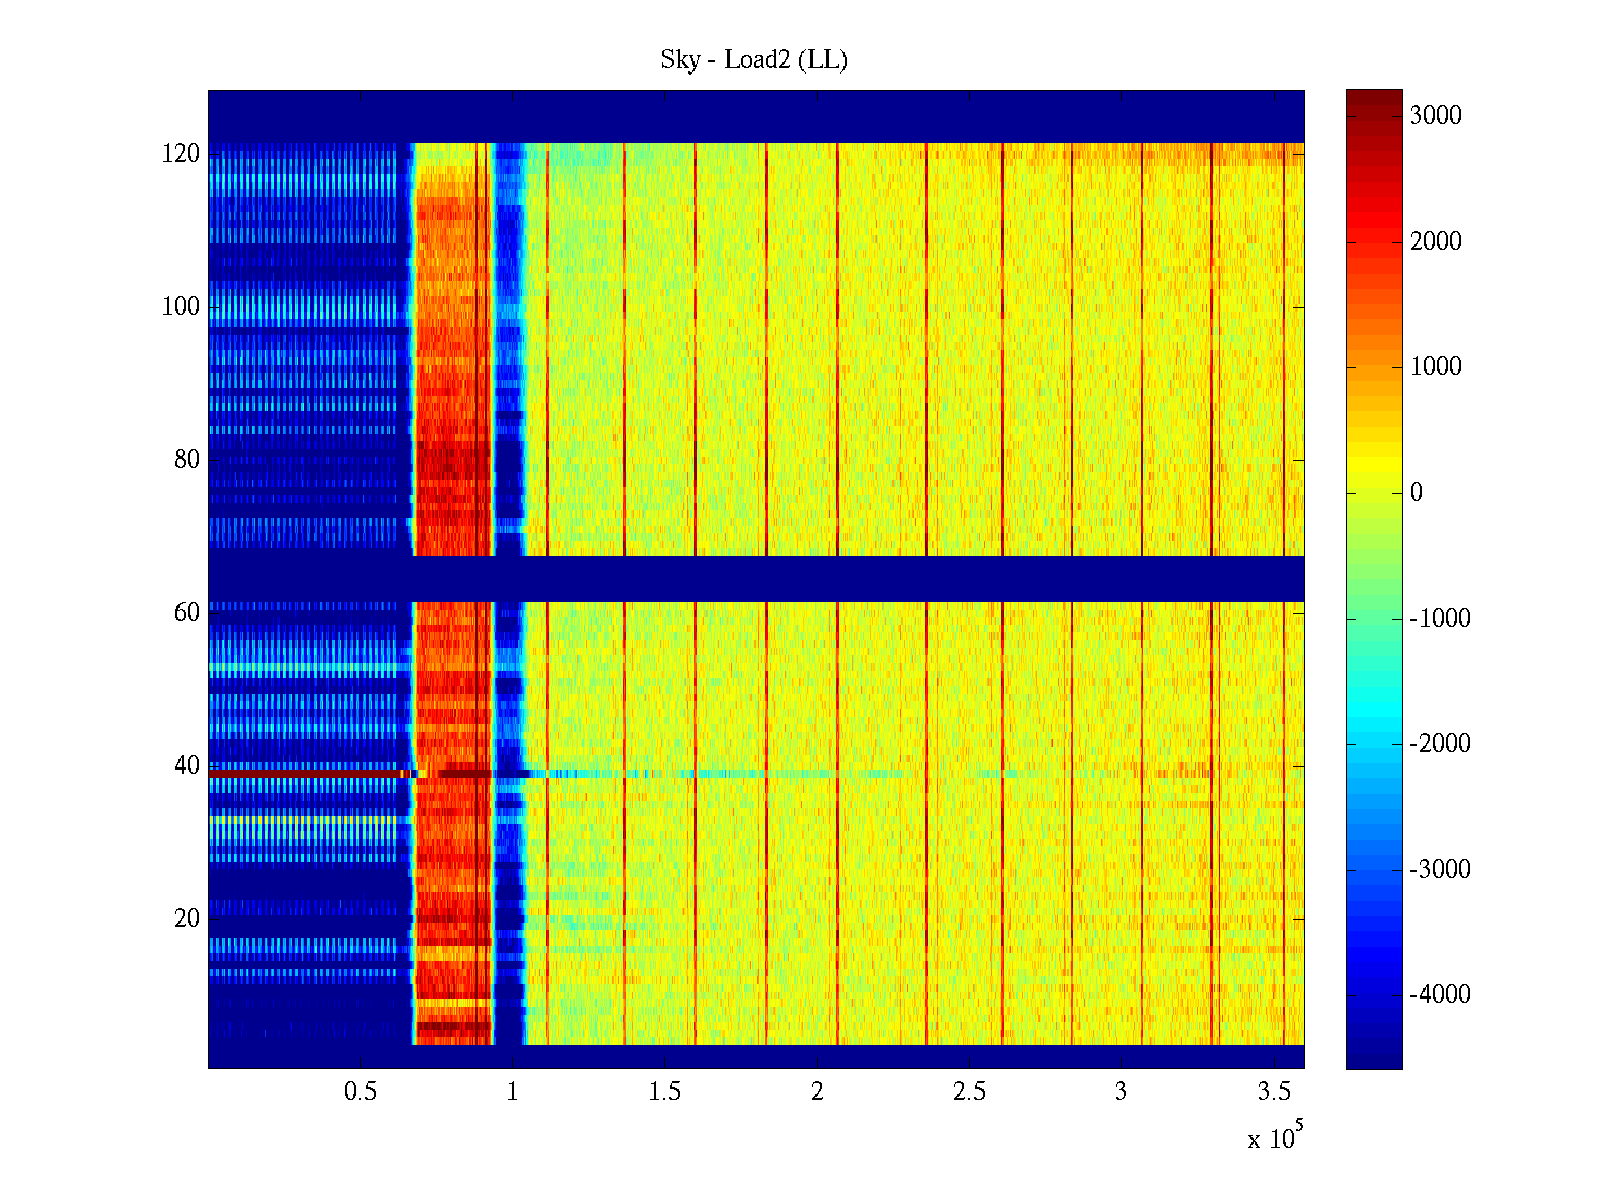Select the -4000 label on the colorbar

click(1440, 995)
